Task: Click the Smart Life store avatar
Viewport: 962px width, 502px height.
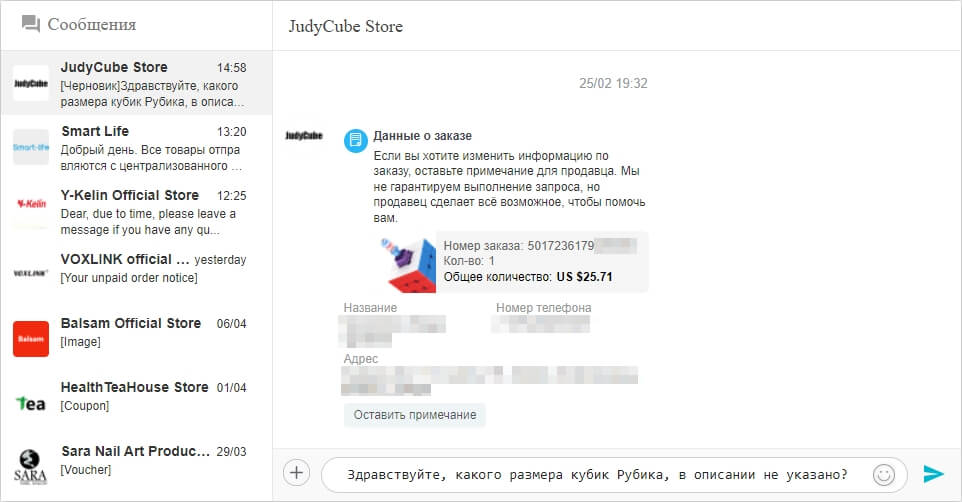Action: 30,147
